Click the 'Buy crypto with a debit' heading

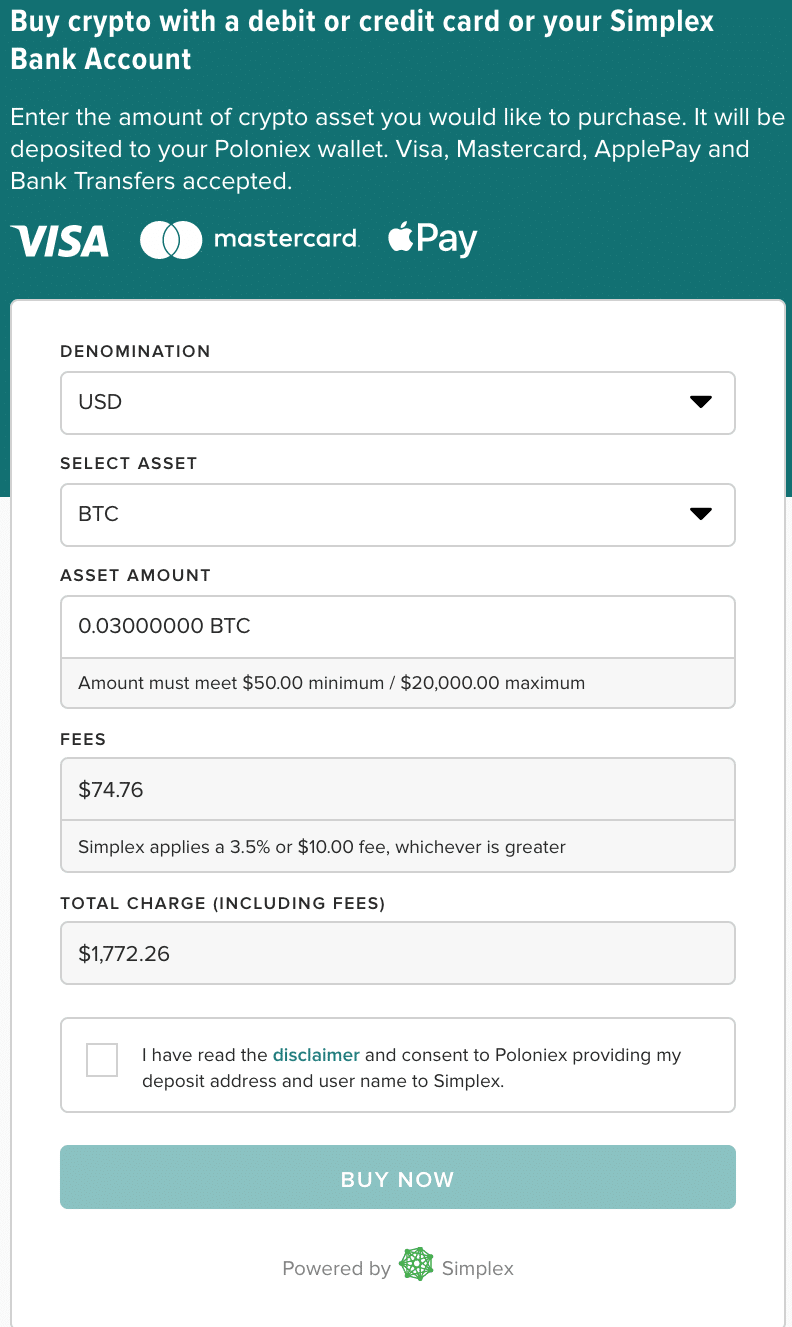pyautogui.click(x=363, y=40)
